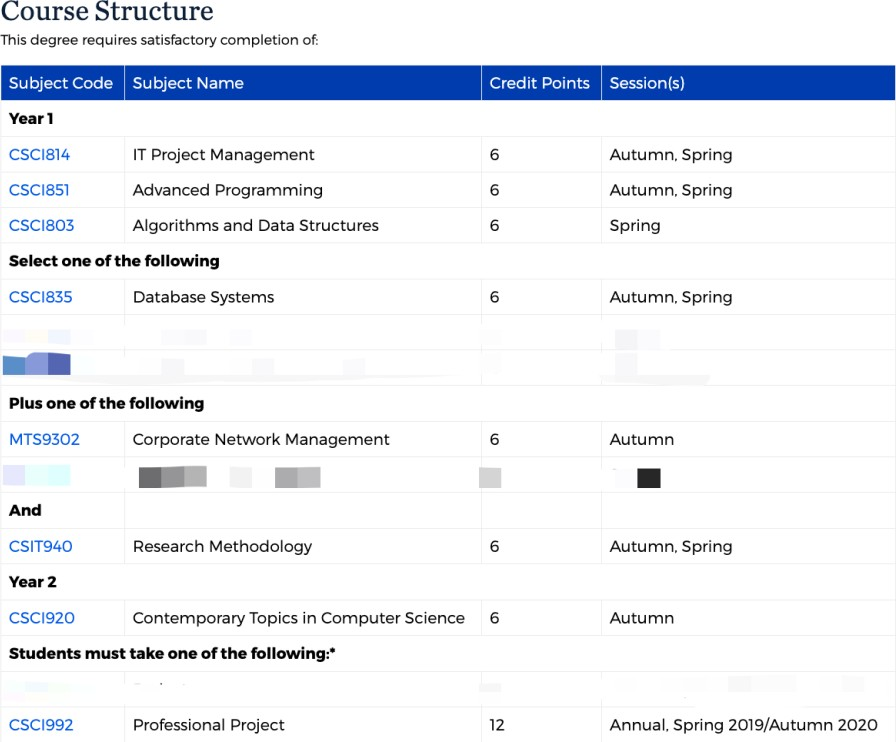Select the IT Project Management subject name
This screenshot has width=896, height=742.
click(223, 154)
